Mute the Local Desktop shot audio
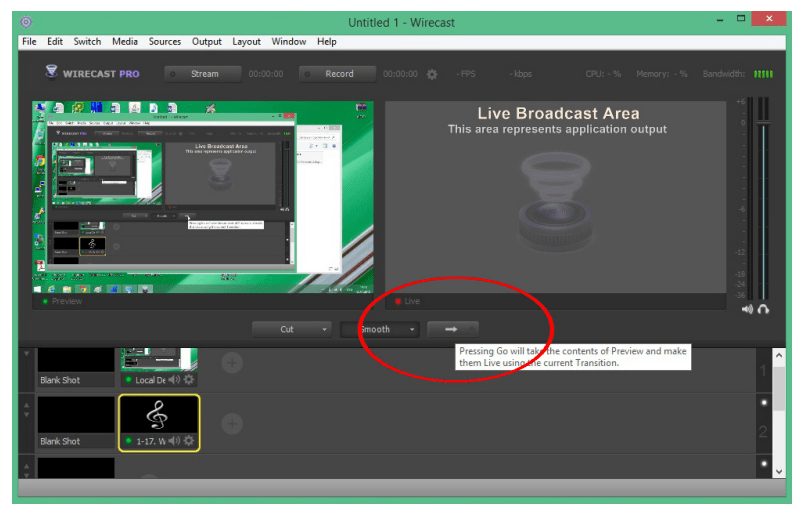Image resolution: width=802 pixels, height=516 pixels. (x=174, y=379)
